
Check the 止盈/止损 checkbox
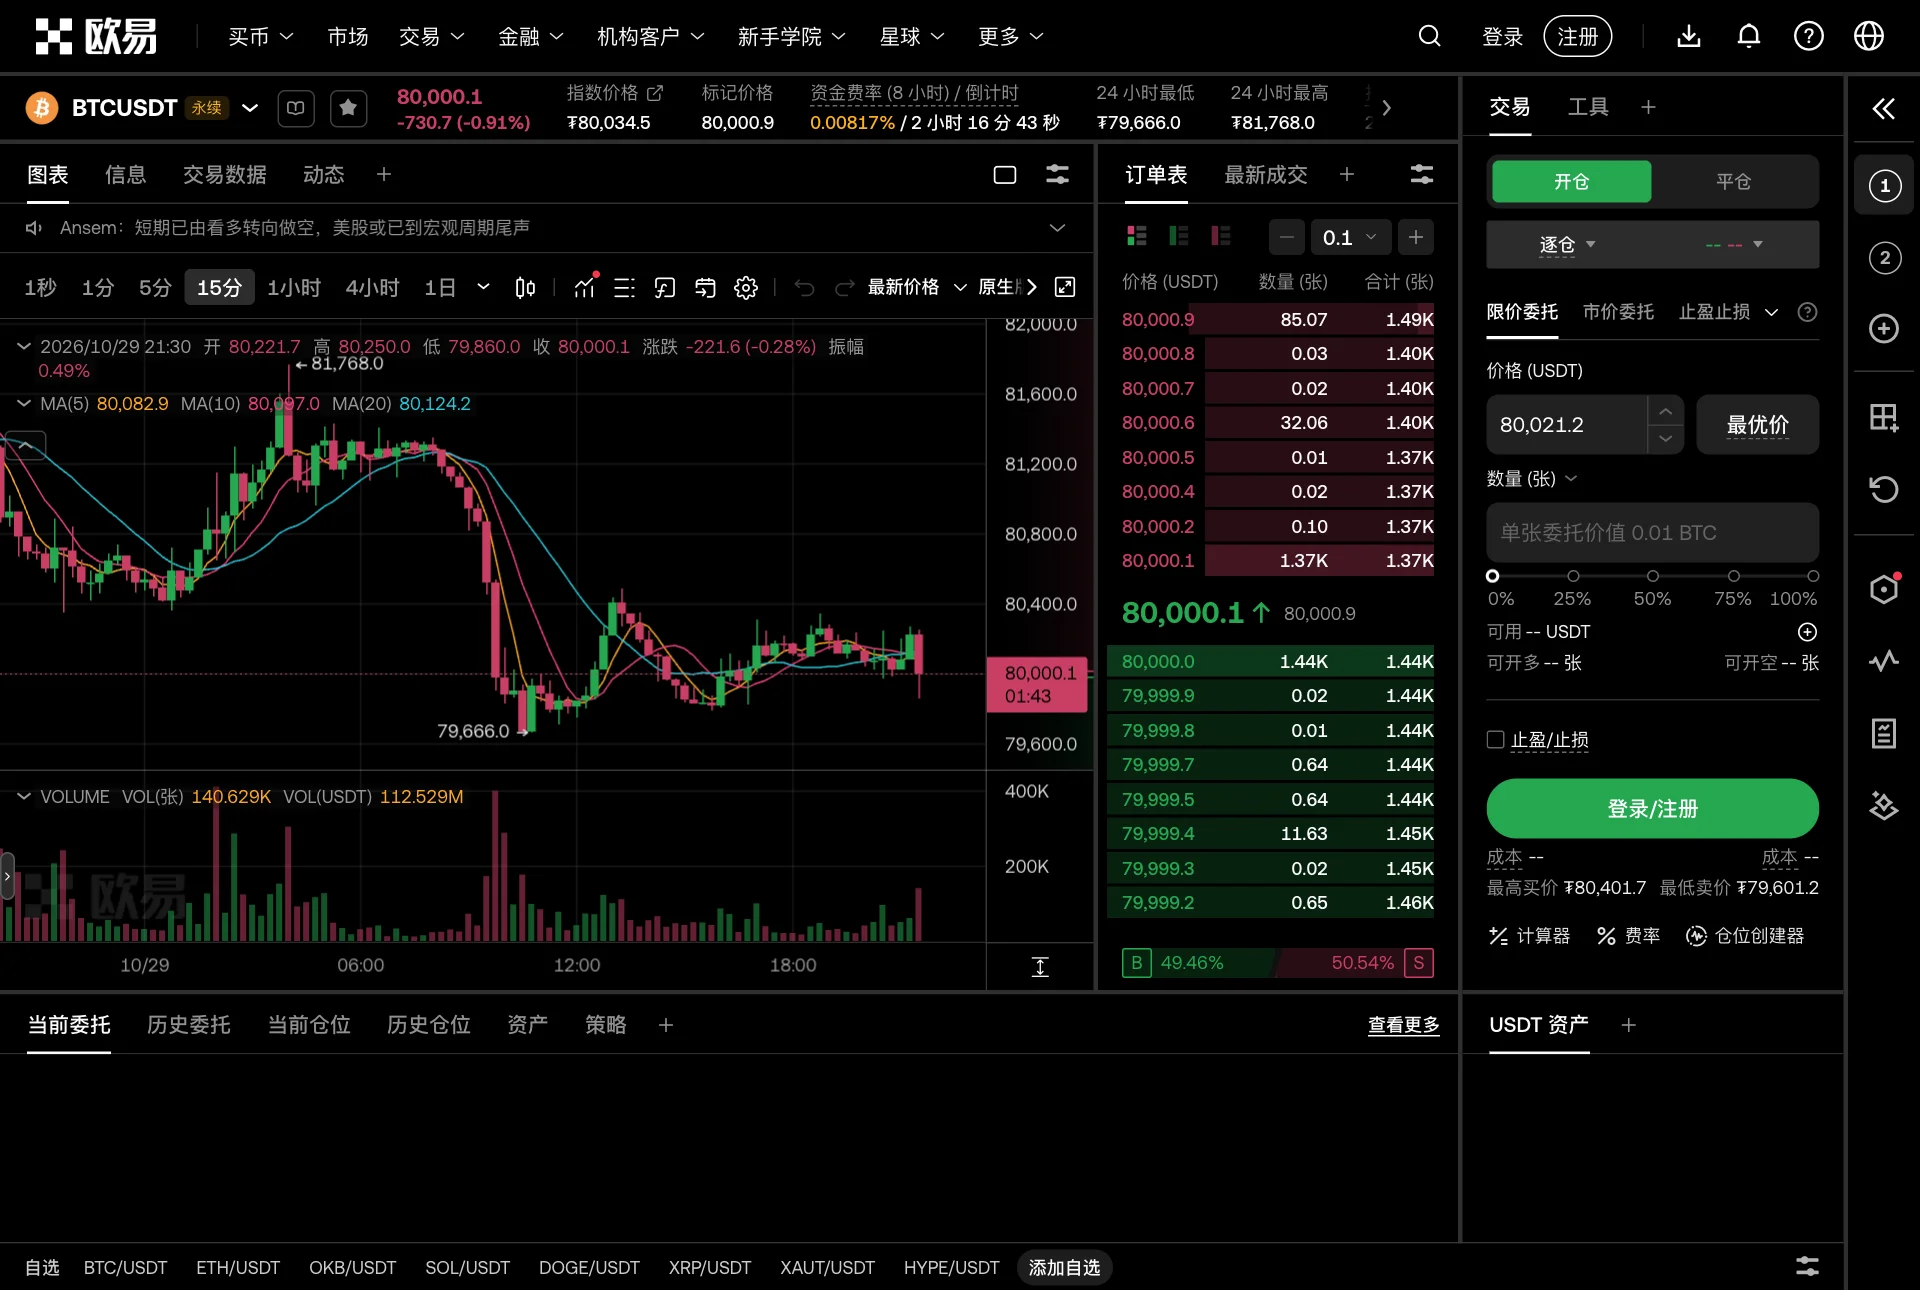click(x=1496, y=740)
